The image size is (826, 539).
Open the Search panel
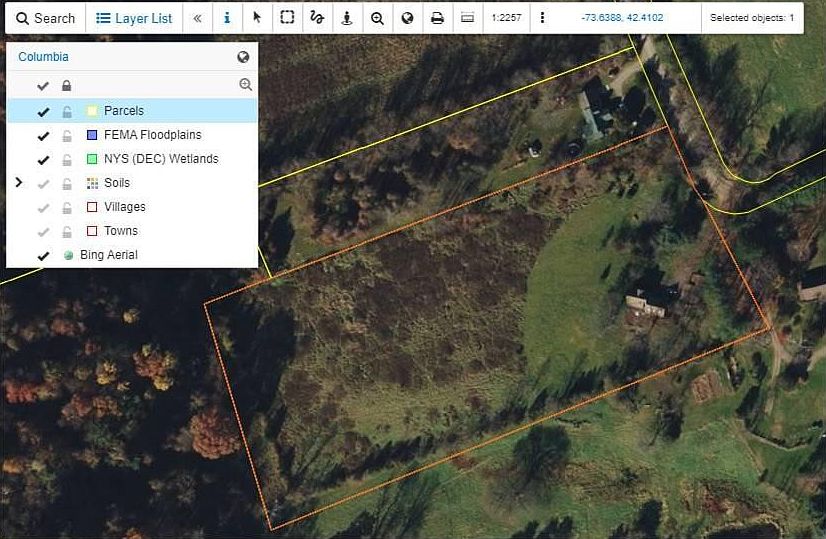pyautogui.click(x=45, y=18)
